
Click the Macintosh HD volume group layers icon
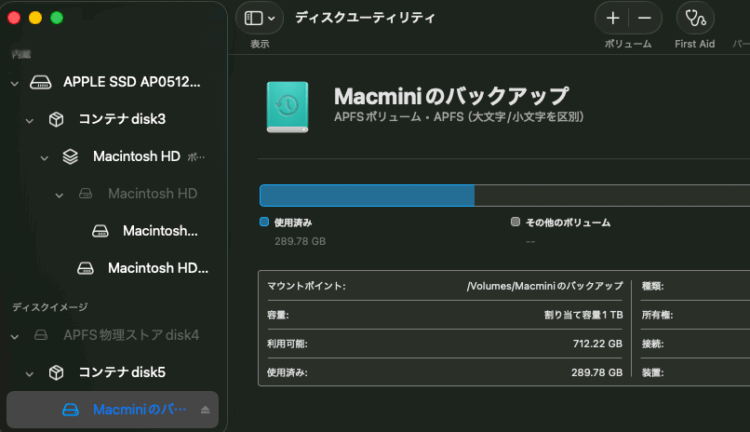click(x=70, y=156)
